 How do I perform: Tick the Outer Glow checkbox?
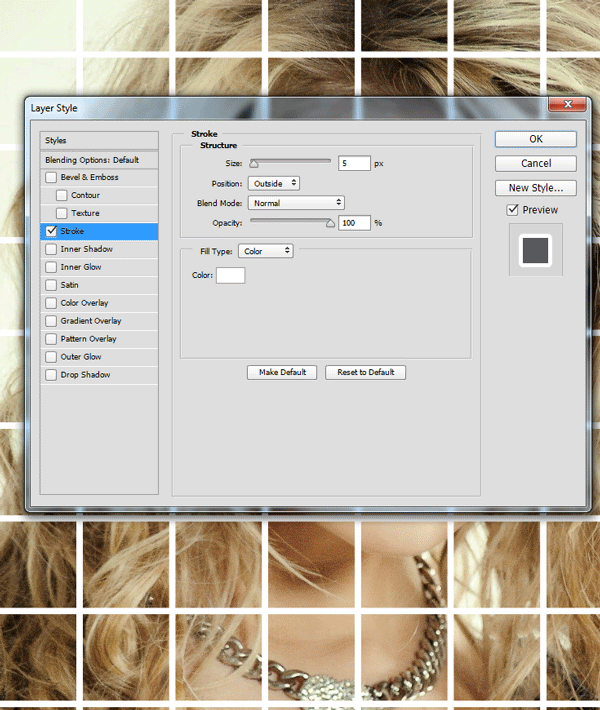coord(51,357)
